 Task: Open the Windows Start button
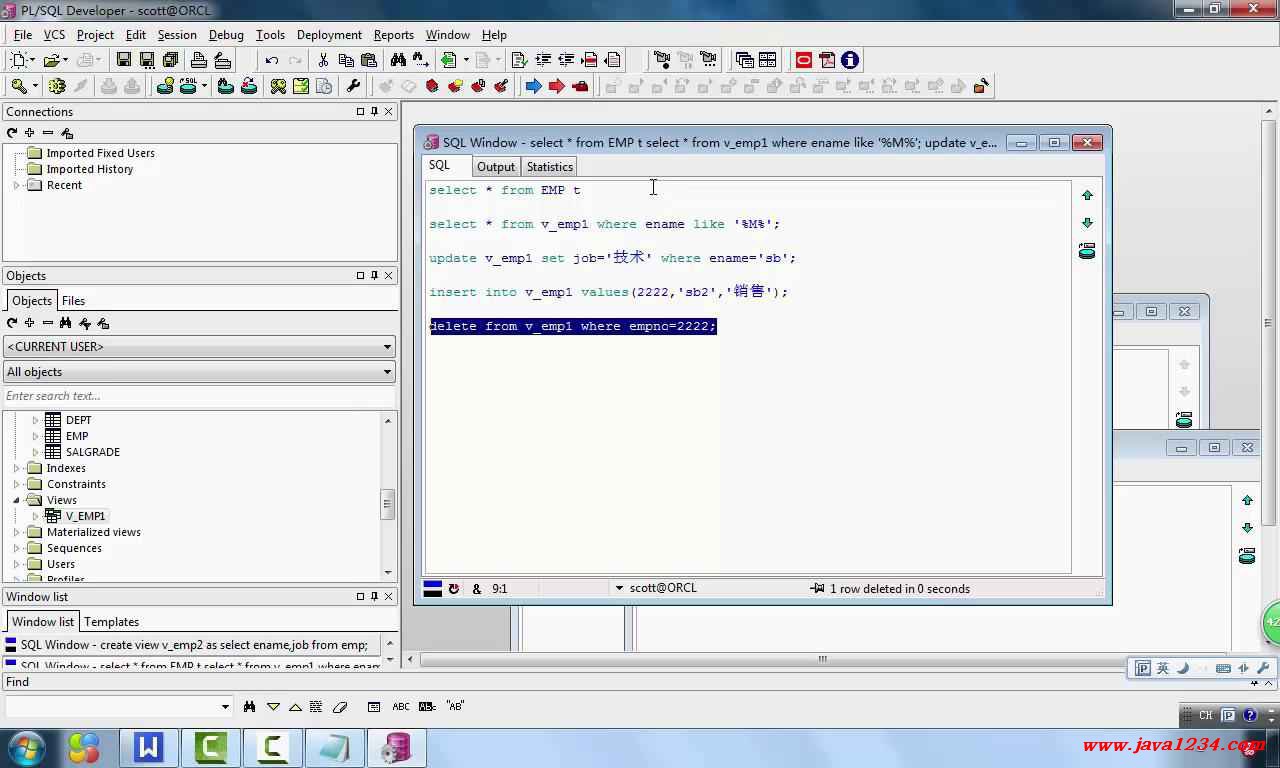tap(26, 748)
